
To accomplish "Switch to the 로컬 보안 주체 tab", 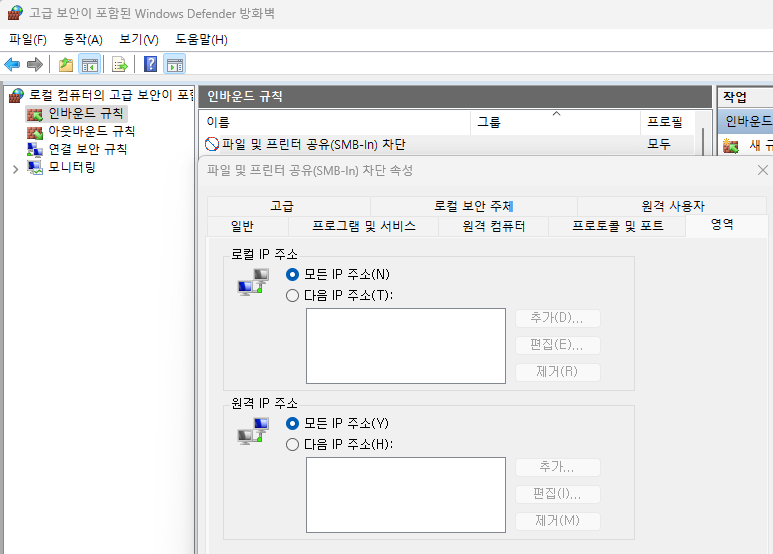I will click(x=474, y=206).
